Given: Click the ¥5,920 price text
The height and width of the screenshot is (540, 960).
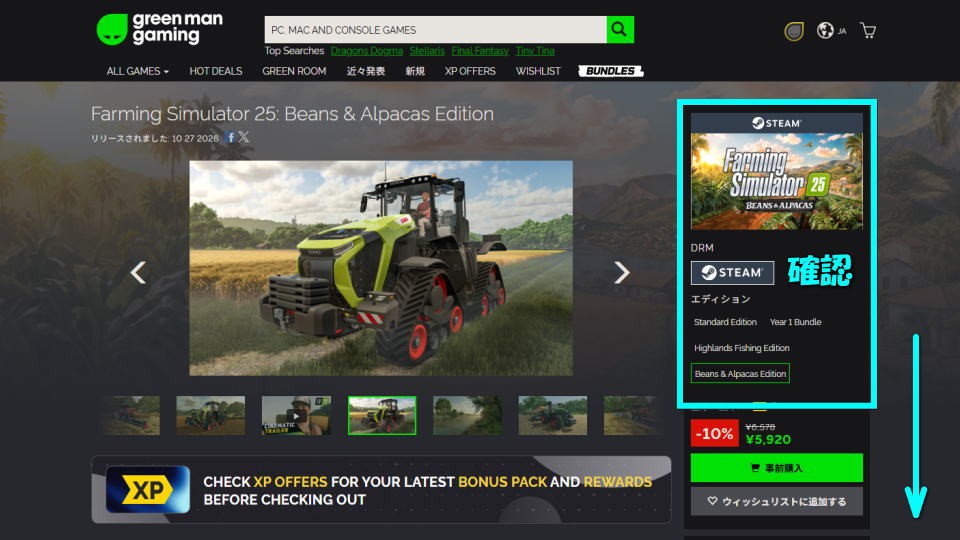Looking at the screenshot, I should (768, 440).
